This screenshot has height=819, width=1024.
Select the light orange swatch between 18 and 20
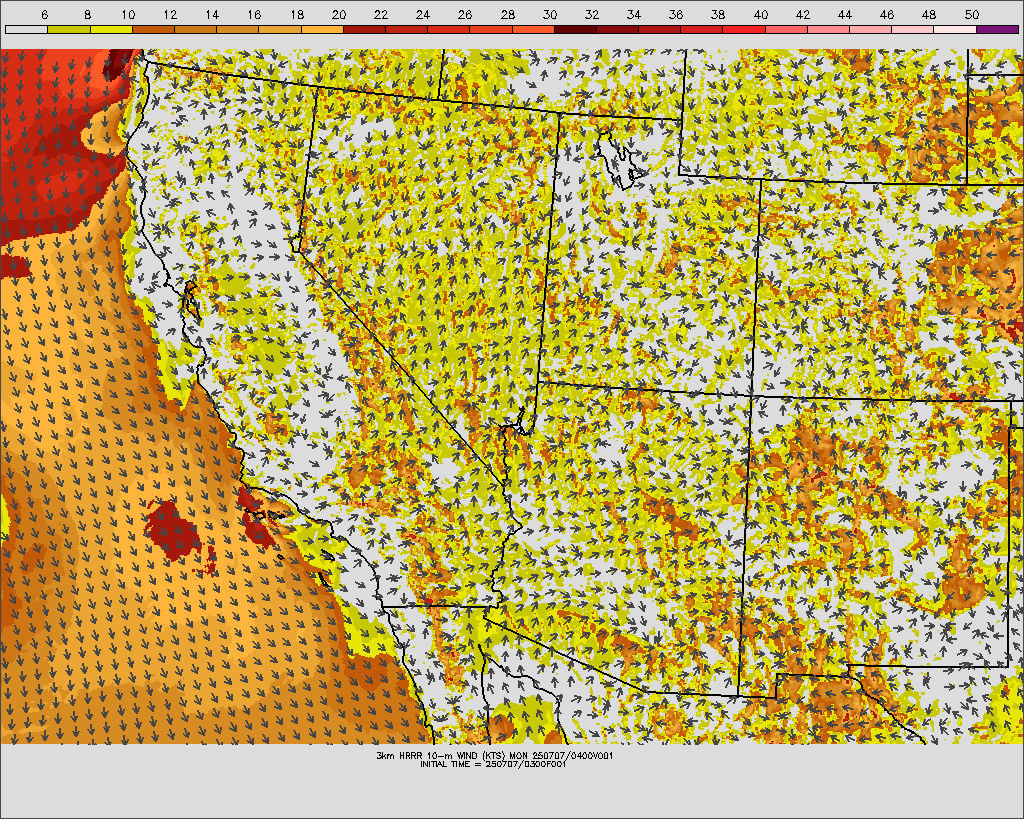pyautogui.click(x=322, y=29)
